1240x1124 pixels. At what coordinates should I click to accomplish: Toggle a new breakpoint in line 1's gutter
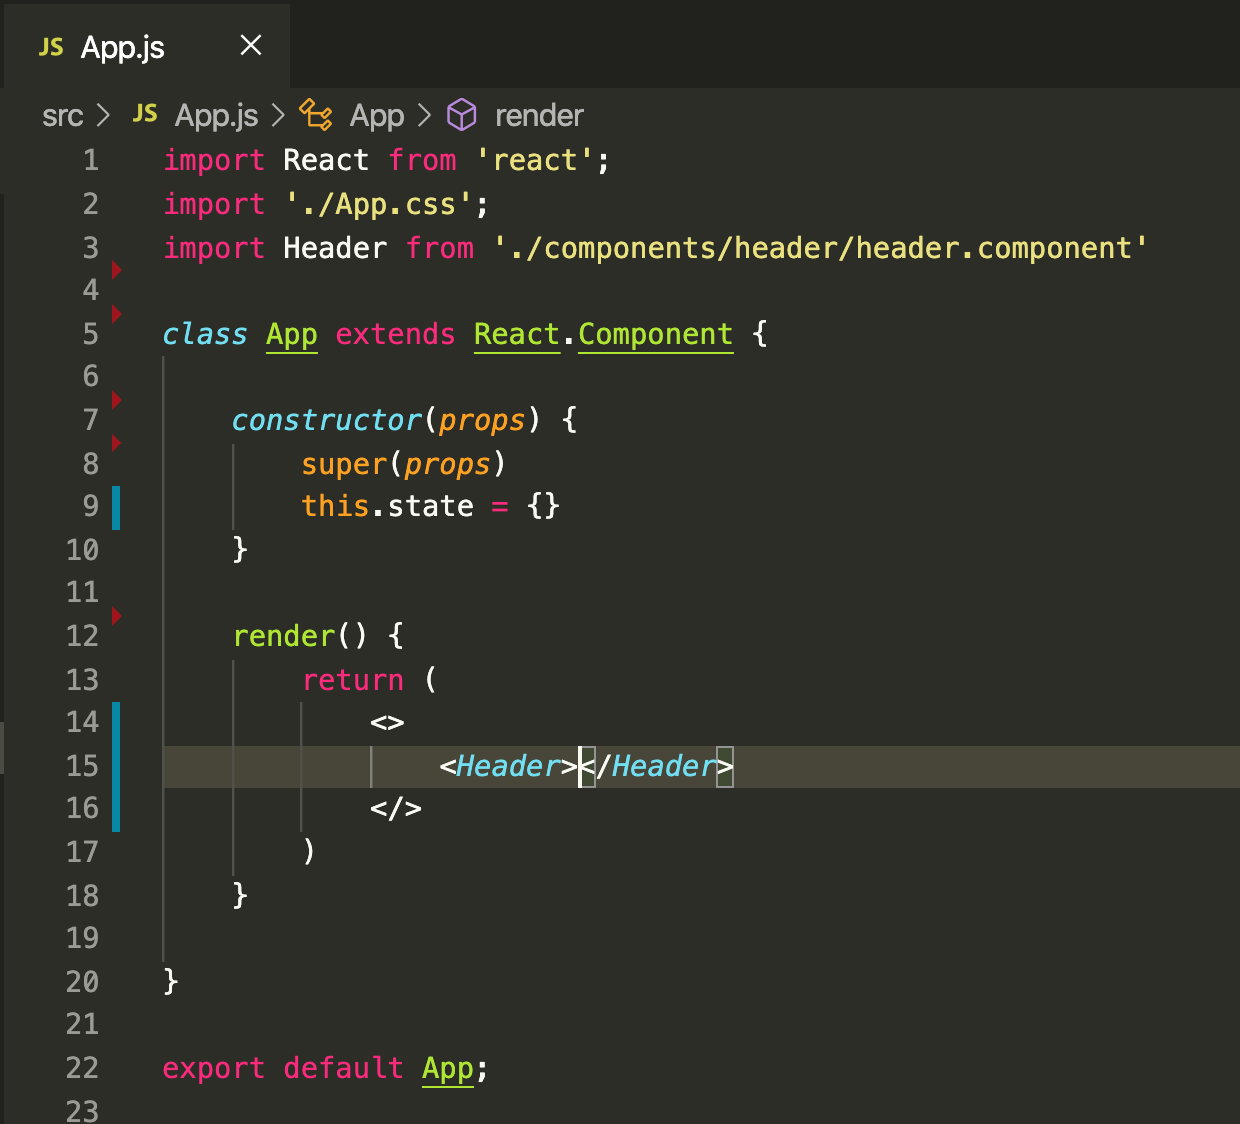[117, 160]
